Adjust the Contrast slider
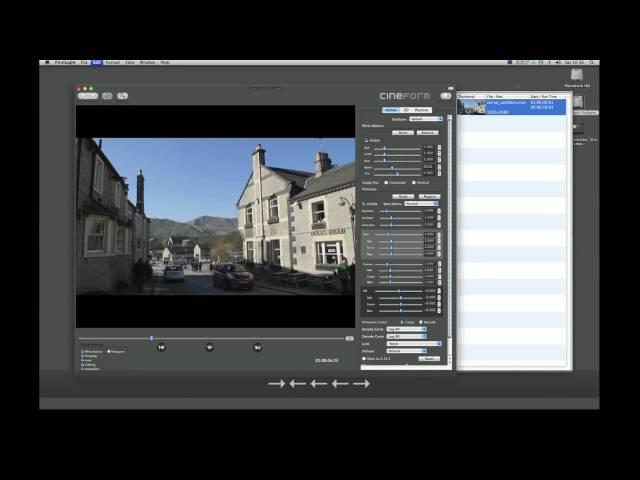The image size is (640, 480). click(x=400, y=218)
